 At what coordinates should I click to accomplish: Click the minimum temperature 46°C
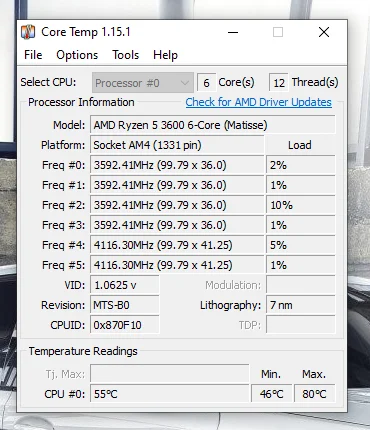point(271,394)
